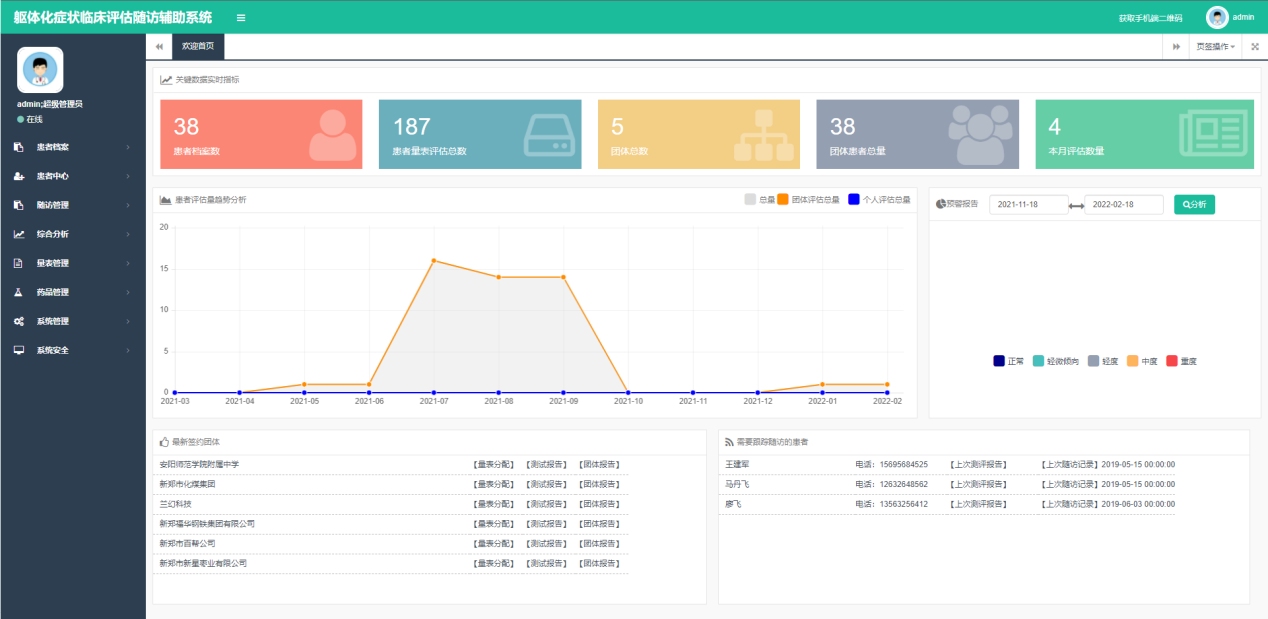Toggle 个人评估总量 legend series in chart

coord(853,200)
